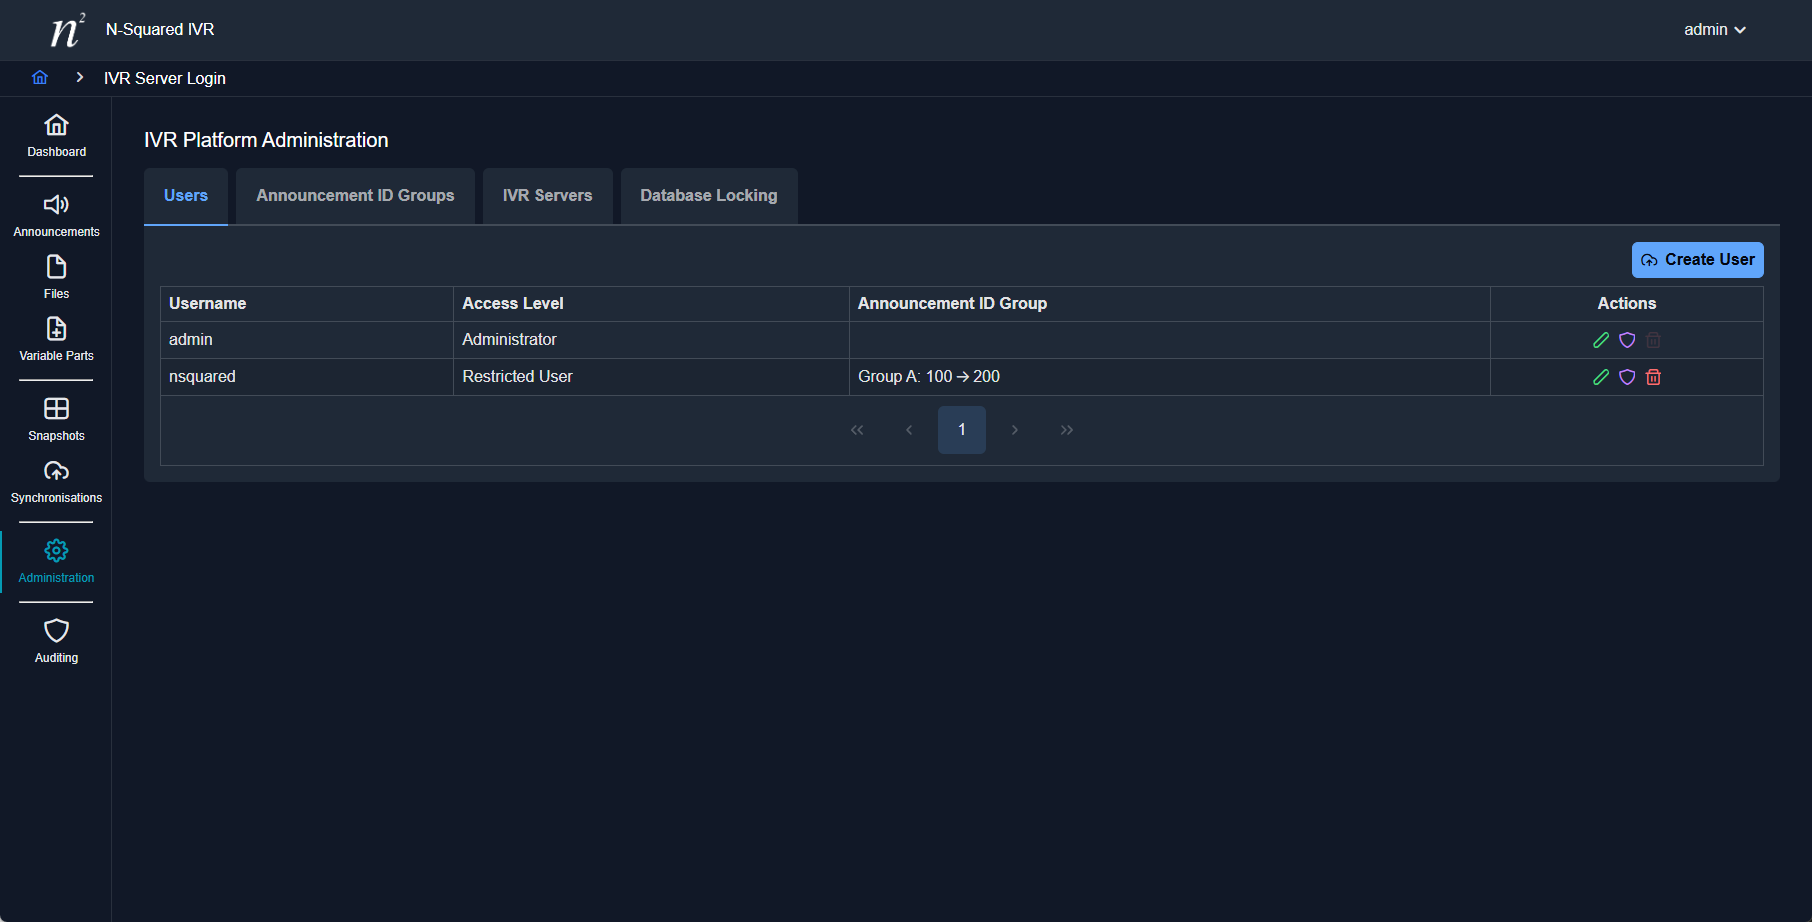Click the Create User button

[x=1697, y=260]
